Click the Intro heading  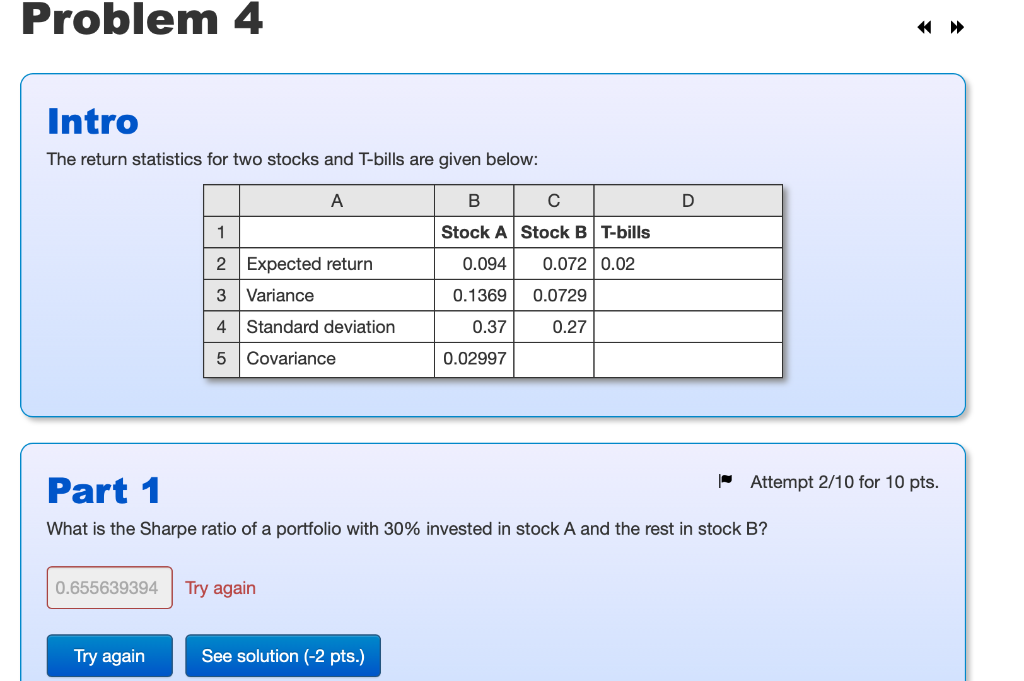pos(92,121)
